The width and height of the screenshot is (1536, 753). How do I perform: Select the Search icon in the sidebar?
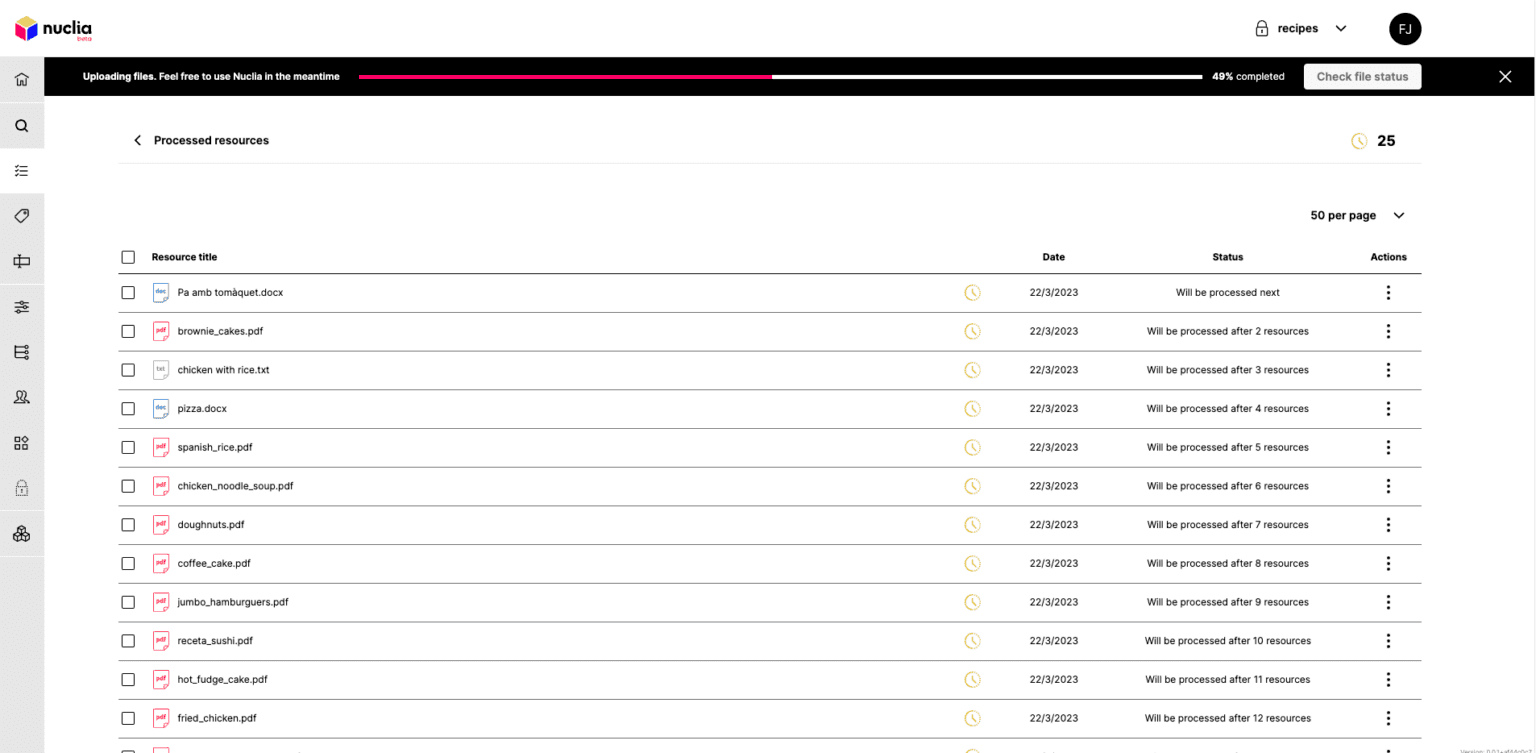click(x=22, y=125)
